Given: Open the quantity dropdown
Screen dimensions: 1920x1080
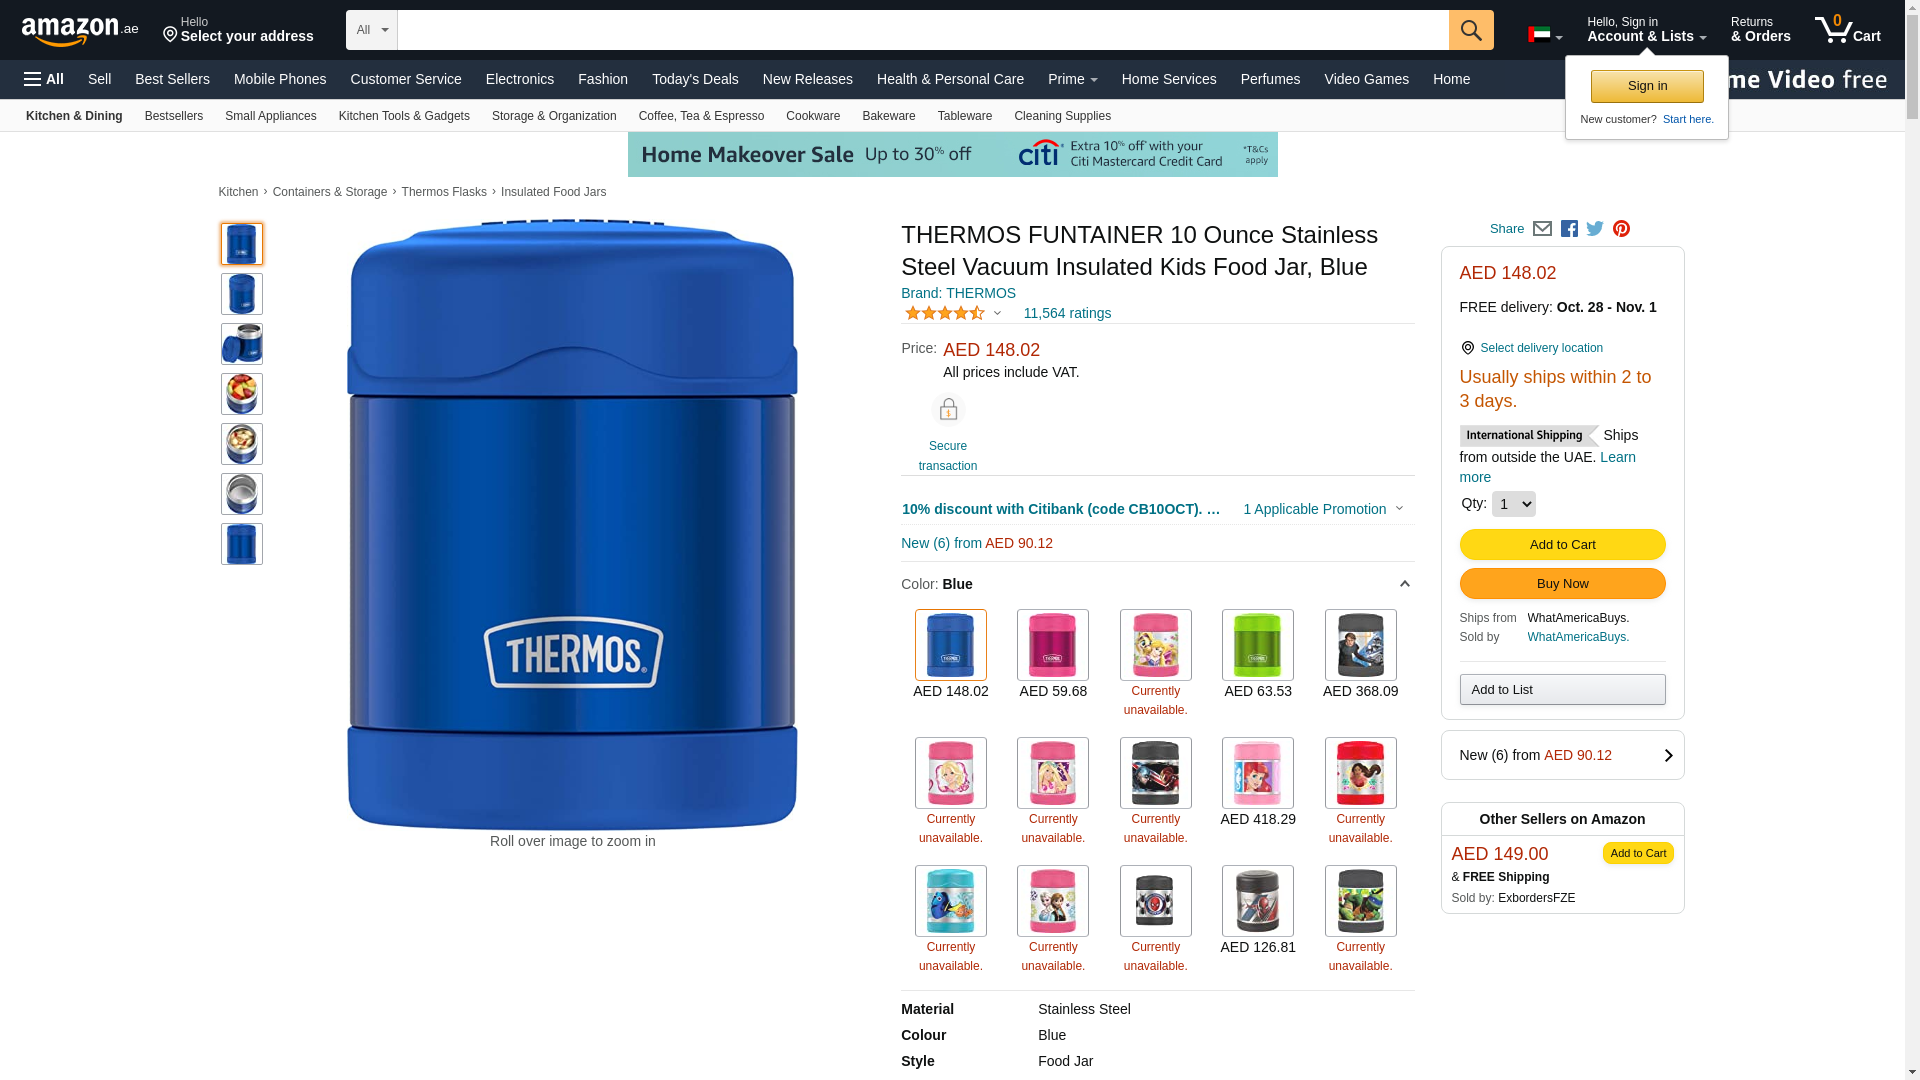Looking at the screenshot, I should click(x=1514, y=504).
